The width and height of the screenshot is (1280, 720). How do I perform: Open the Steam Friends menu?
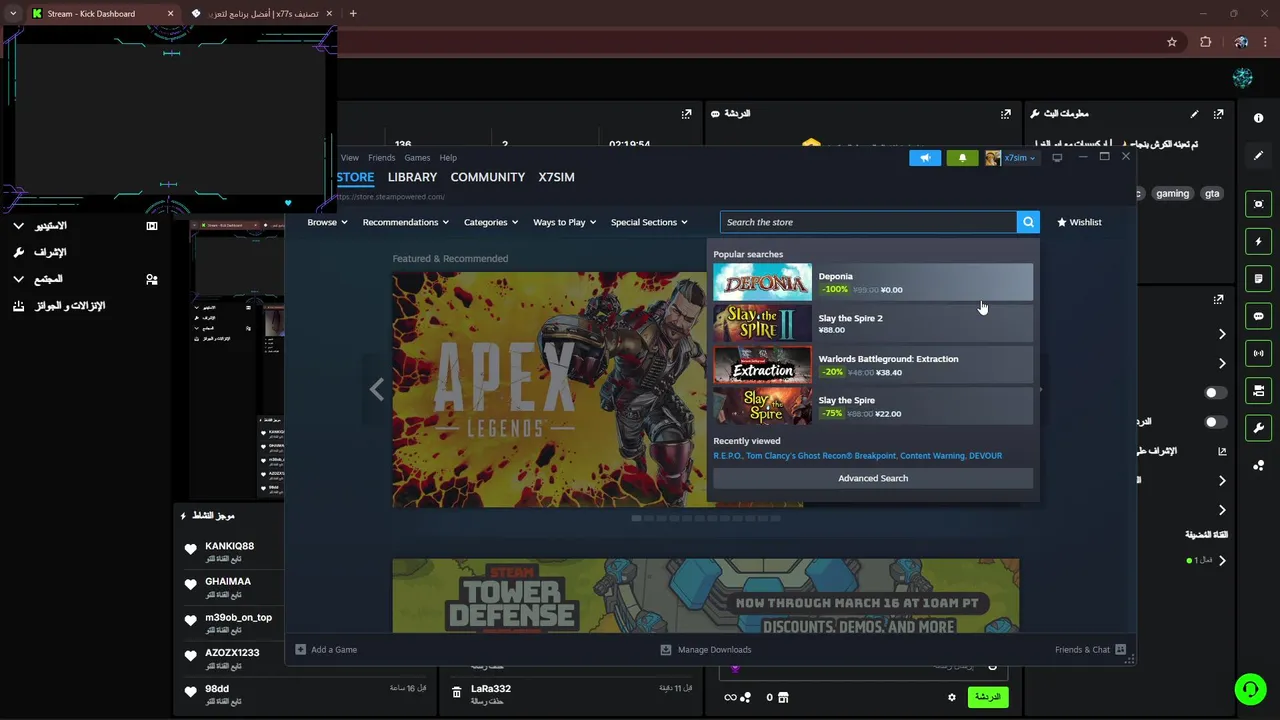pos(381,158)
